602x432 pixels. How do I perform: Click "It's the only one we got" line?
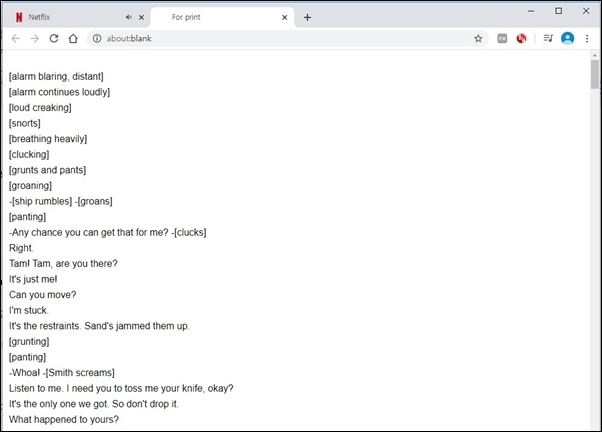click(94, 404)
